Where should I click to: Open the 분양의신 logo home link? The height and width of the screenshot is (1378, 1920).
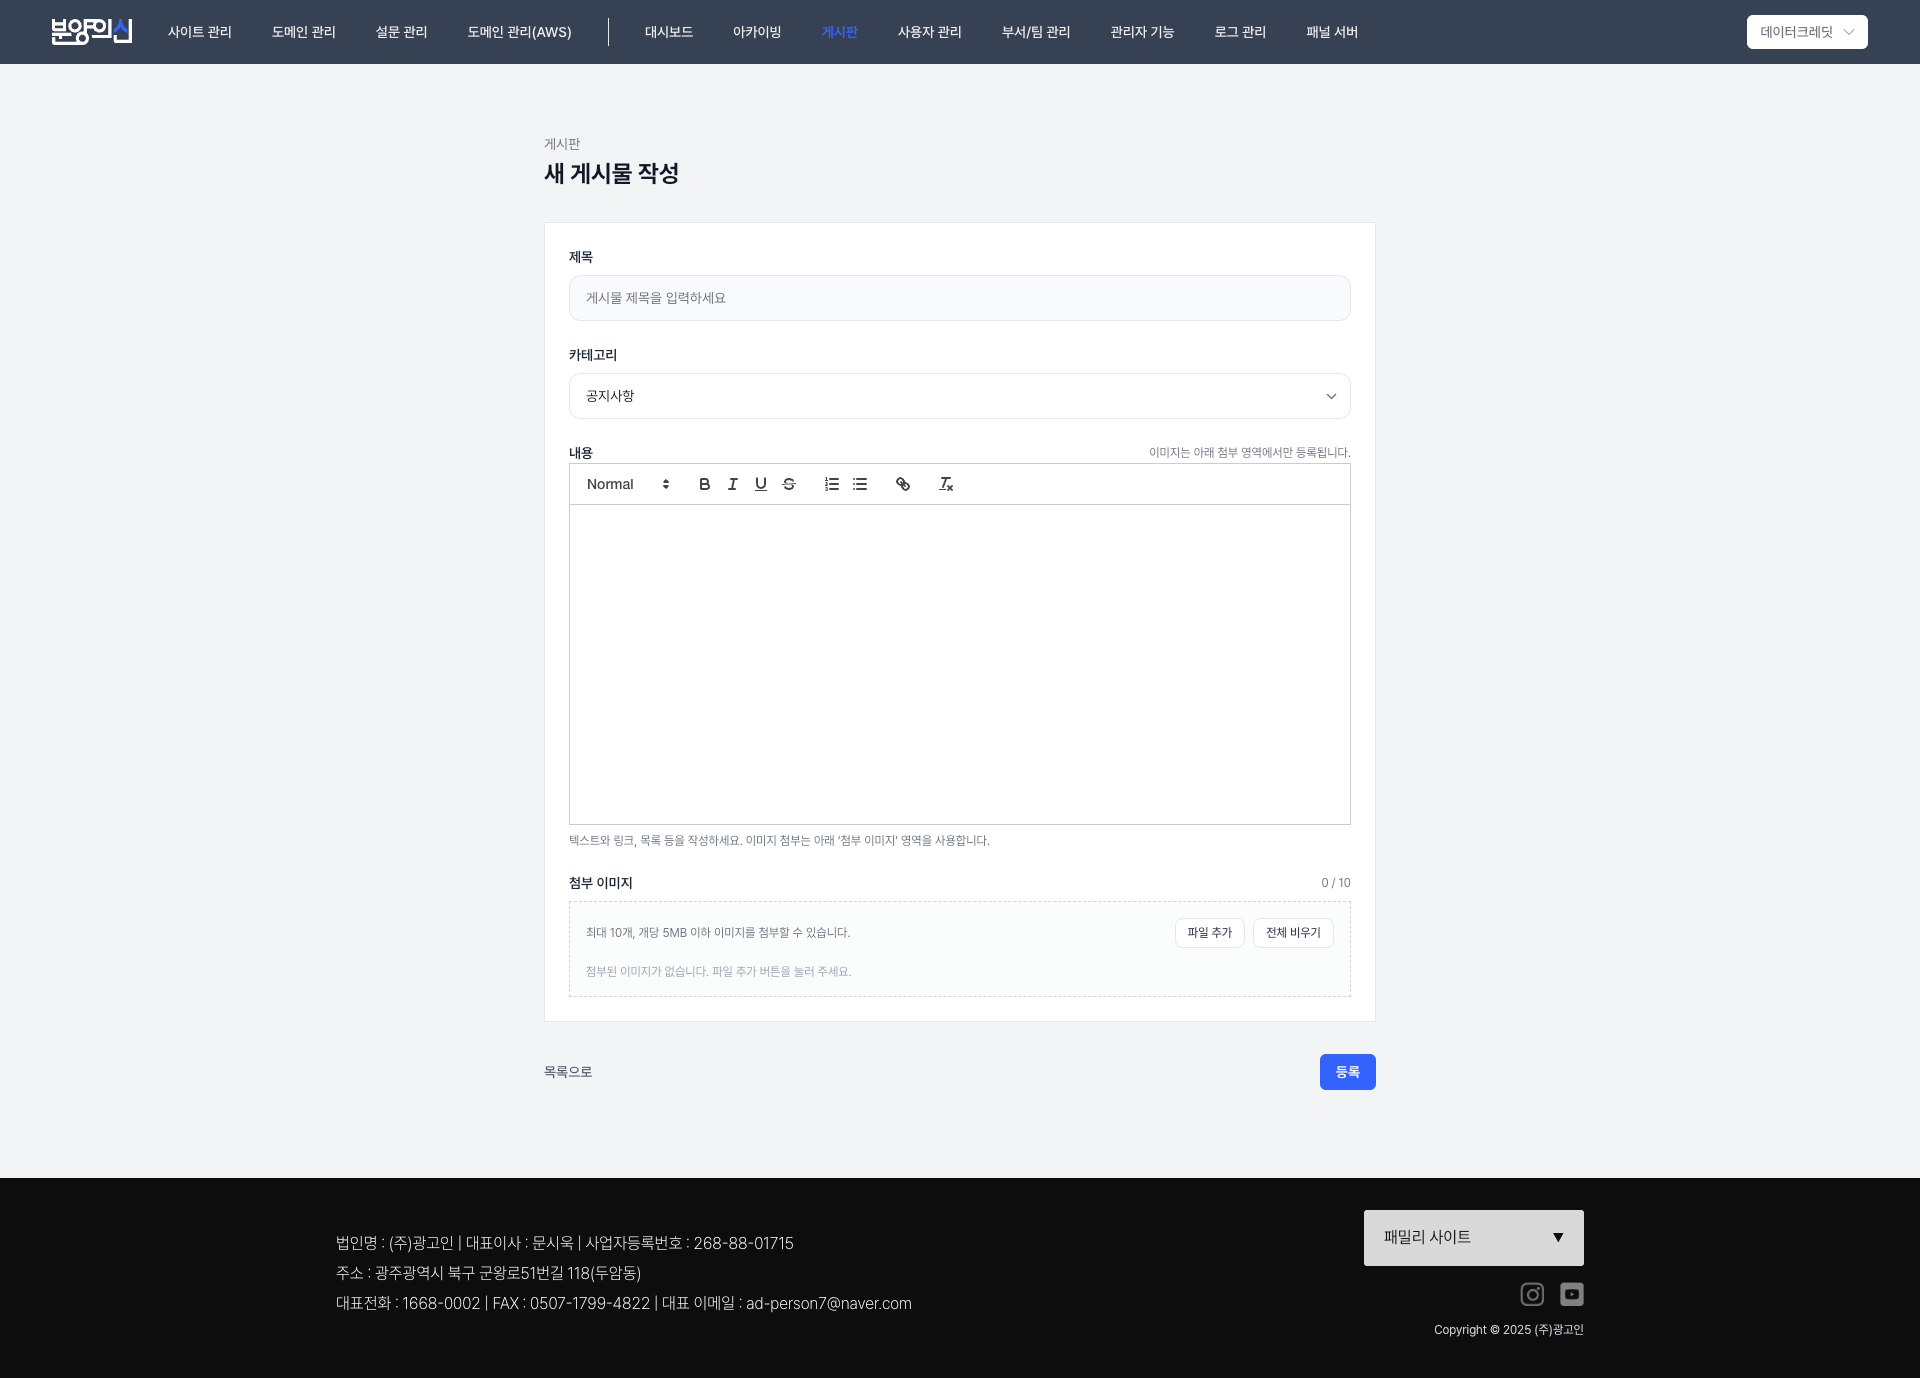91,32
